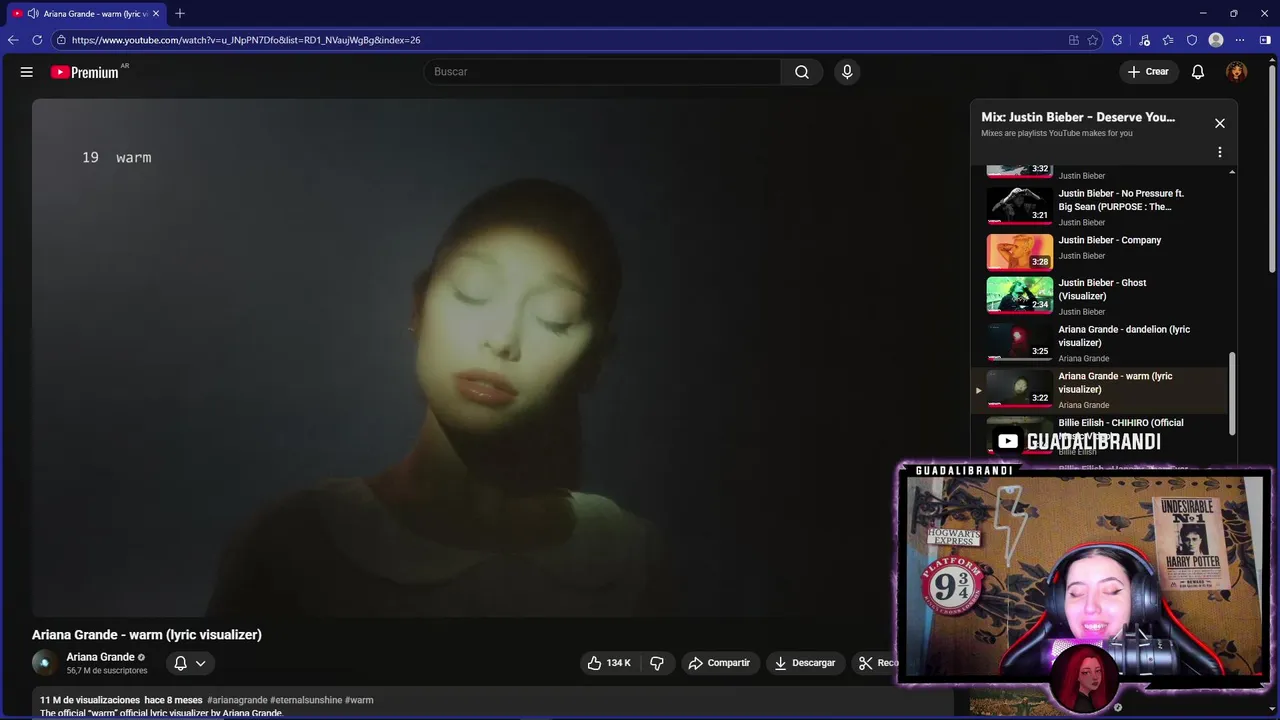The image size is (1280, 720).
Task: Click the Company video thumbnail
Action: pyautogui.click(x=1020, y=252)
